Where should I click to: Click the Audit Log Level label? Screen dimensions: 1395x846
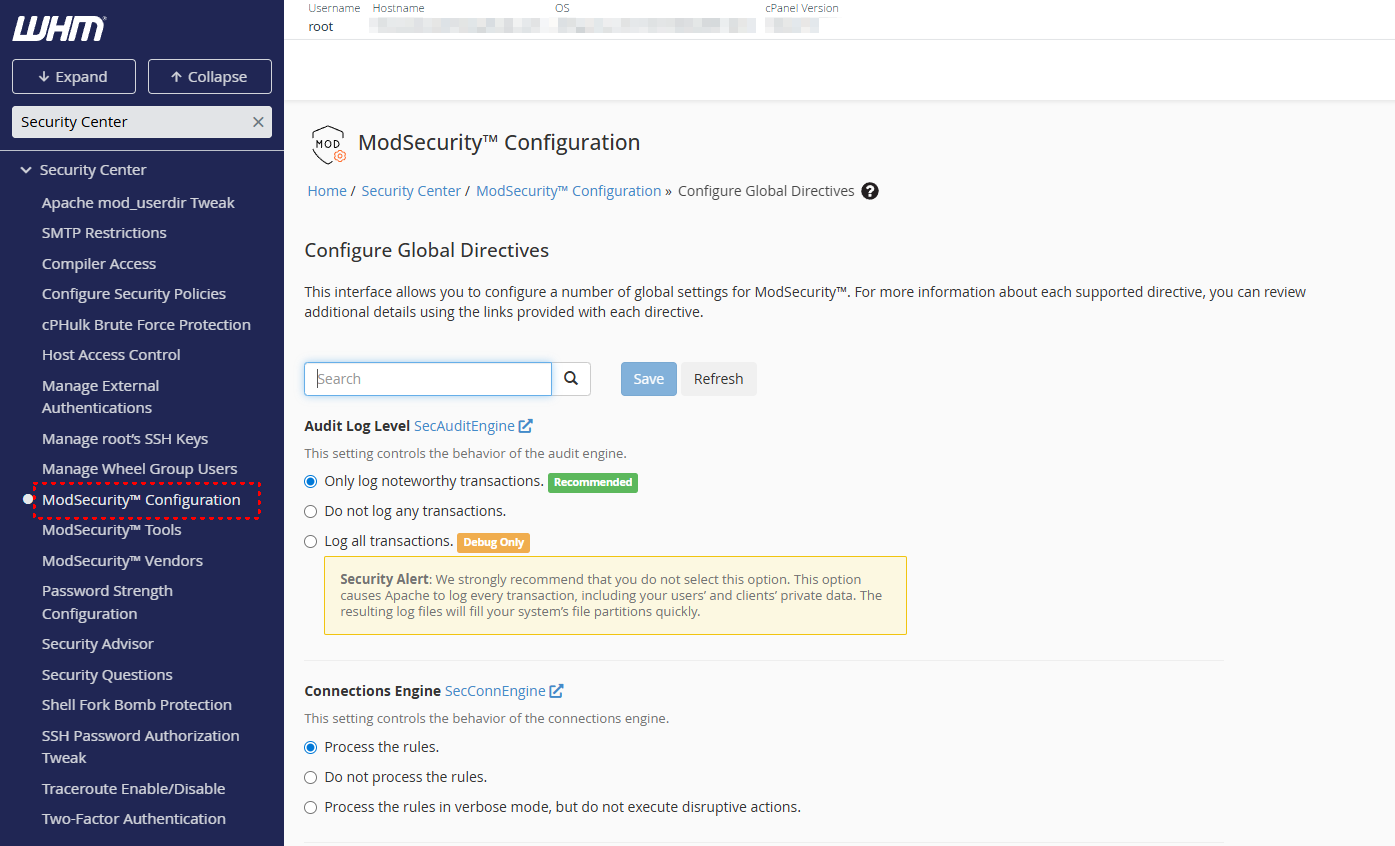click(357, 426)
